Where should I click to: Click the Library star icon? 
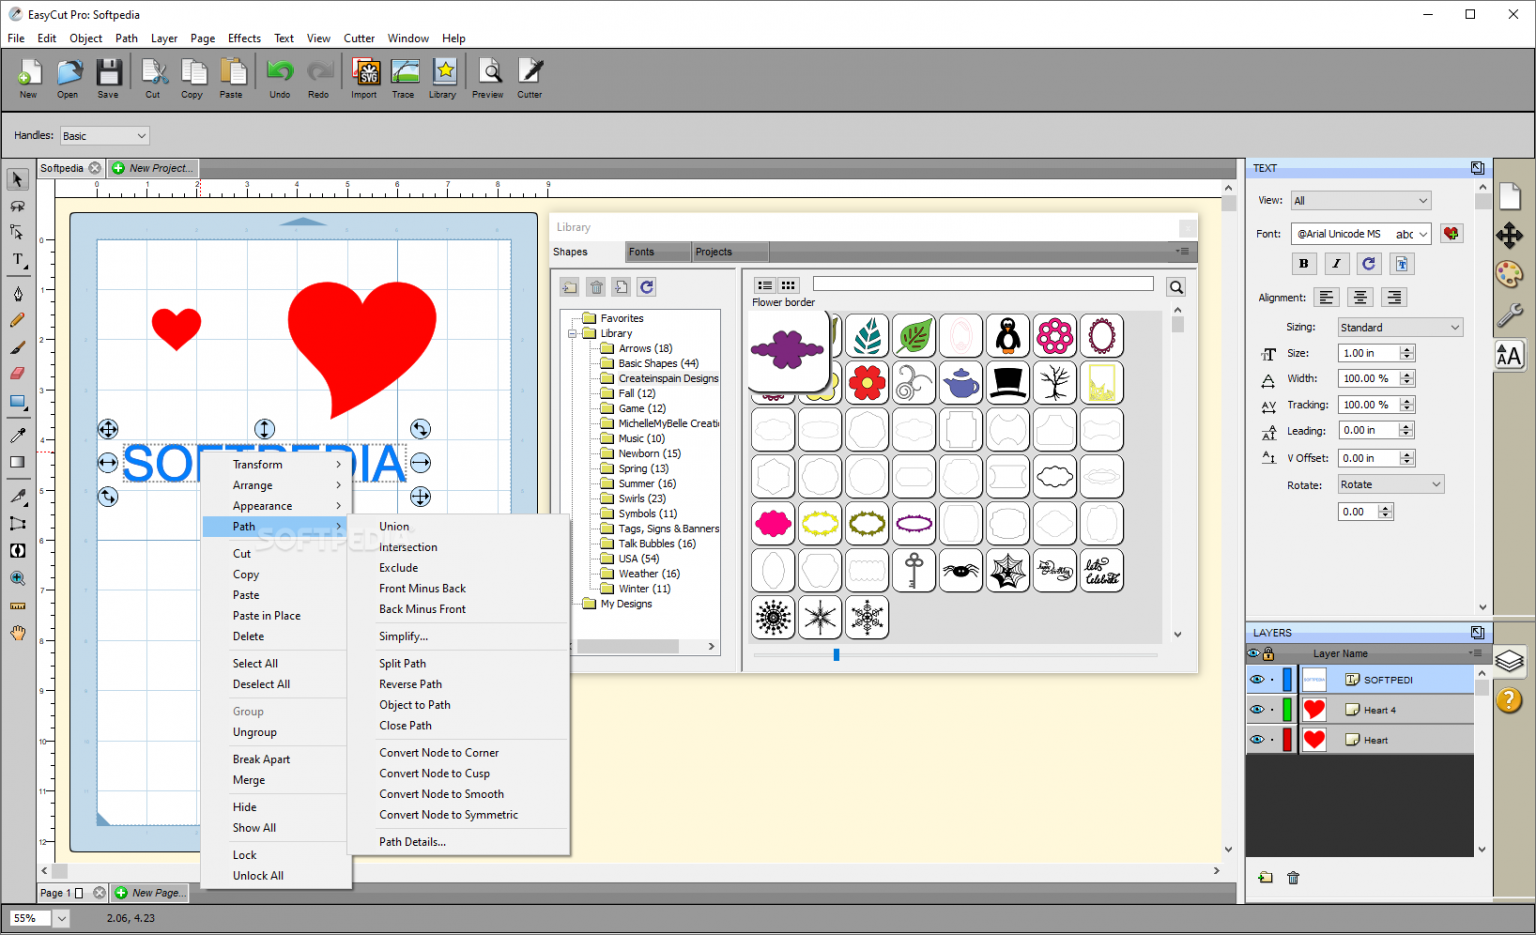[443, 78]
